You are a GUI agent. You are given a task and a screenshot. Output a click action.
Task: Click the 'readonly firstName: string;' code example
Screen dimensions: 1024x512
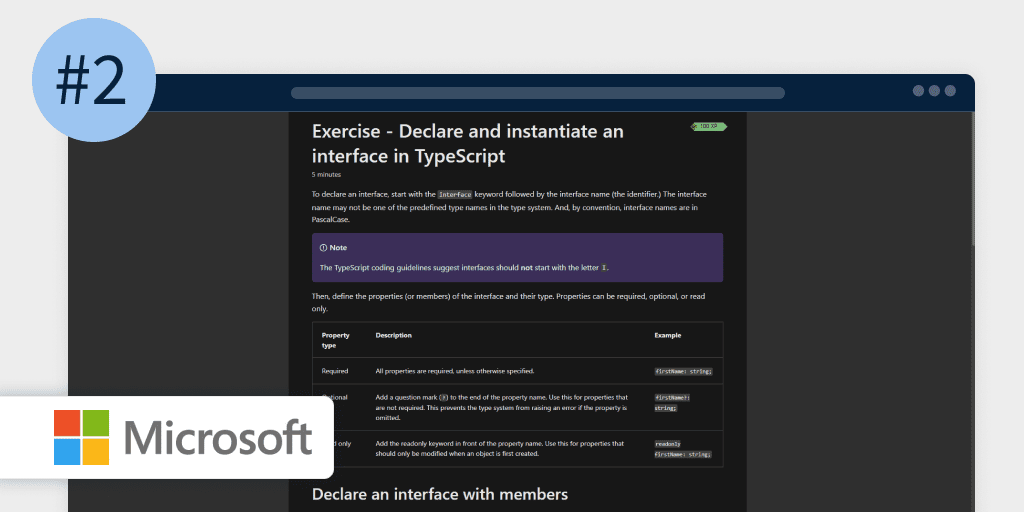click(x=682, y=448)
